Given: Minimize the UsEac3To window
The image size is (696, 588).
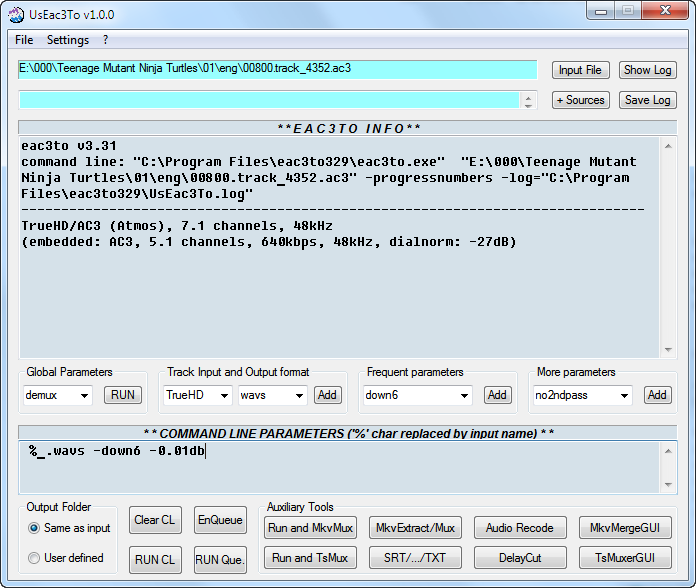Looking at the screenshot, I should pyautogui.click(x=601, y=11).
